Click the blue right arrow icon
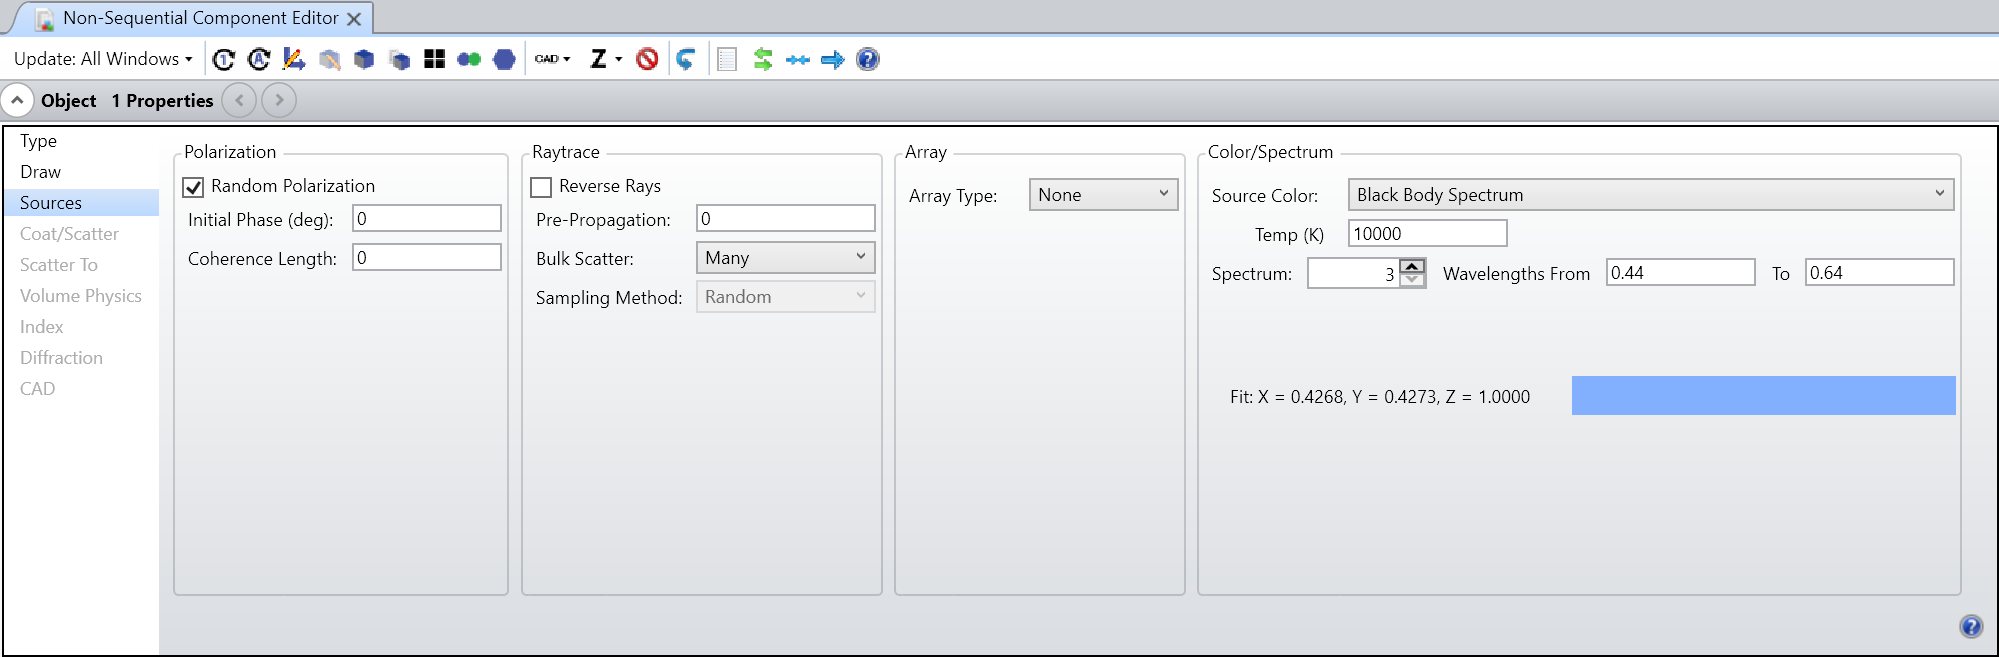Image resolution: width=1999 pixels, height=657 pixels. point(832,60)
